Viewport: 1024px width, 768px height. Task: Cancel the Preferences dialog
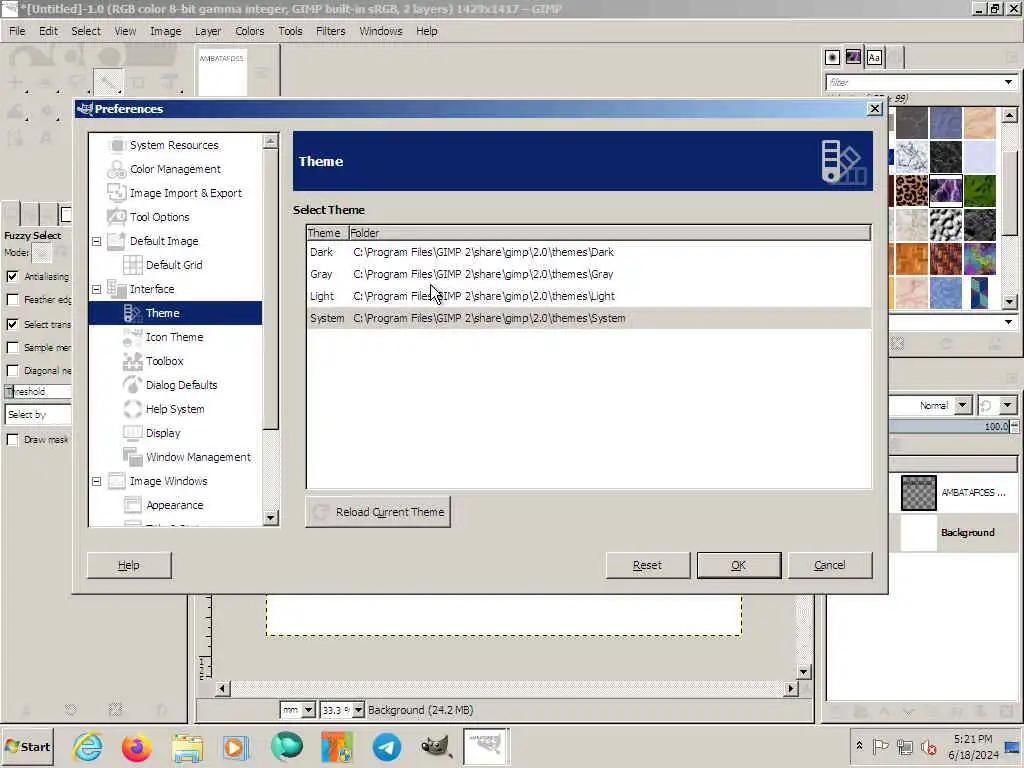click(830, 566)
